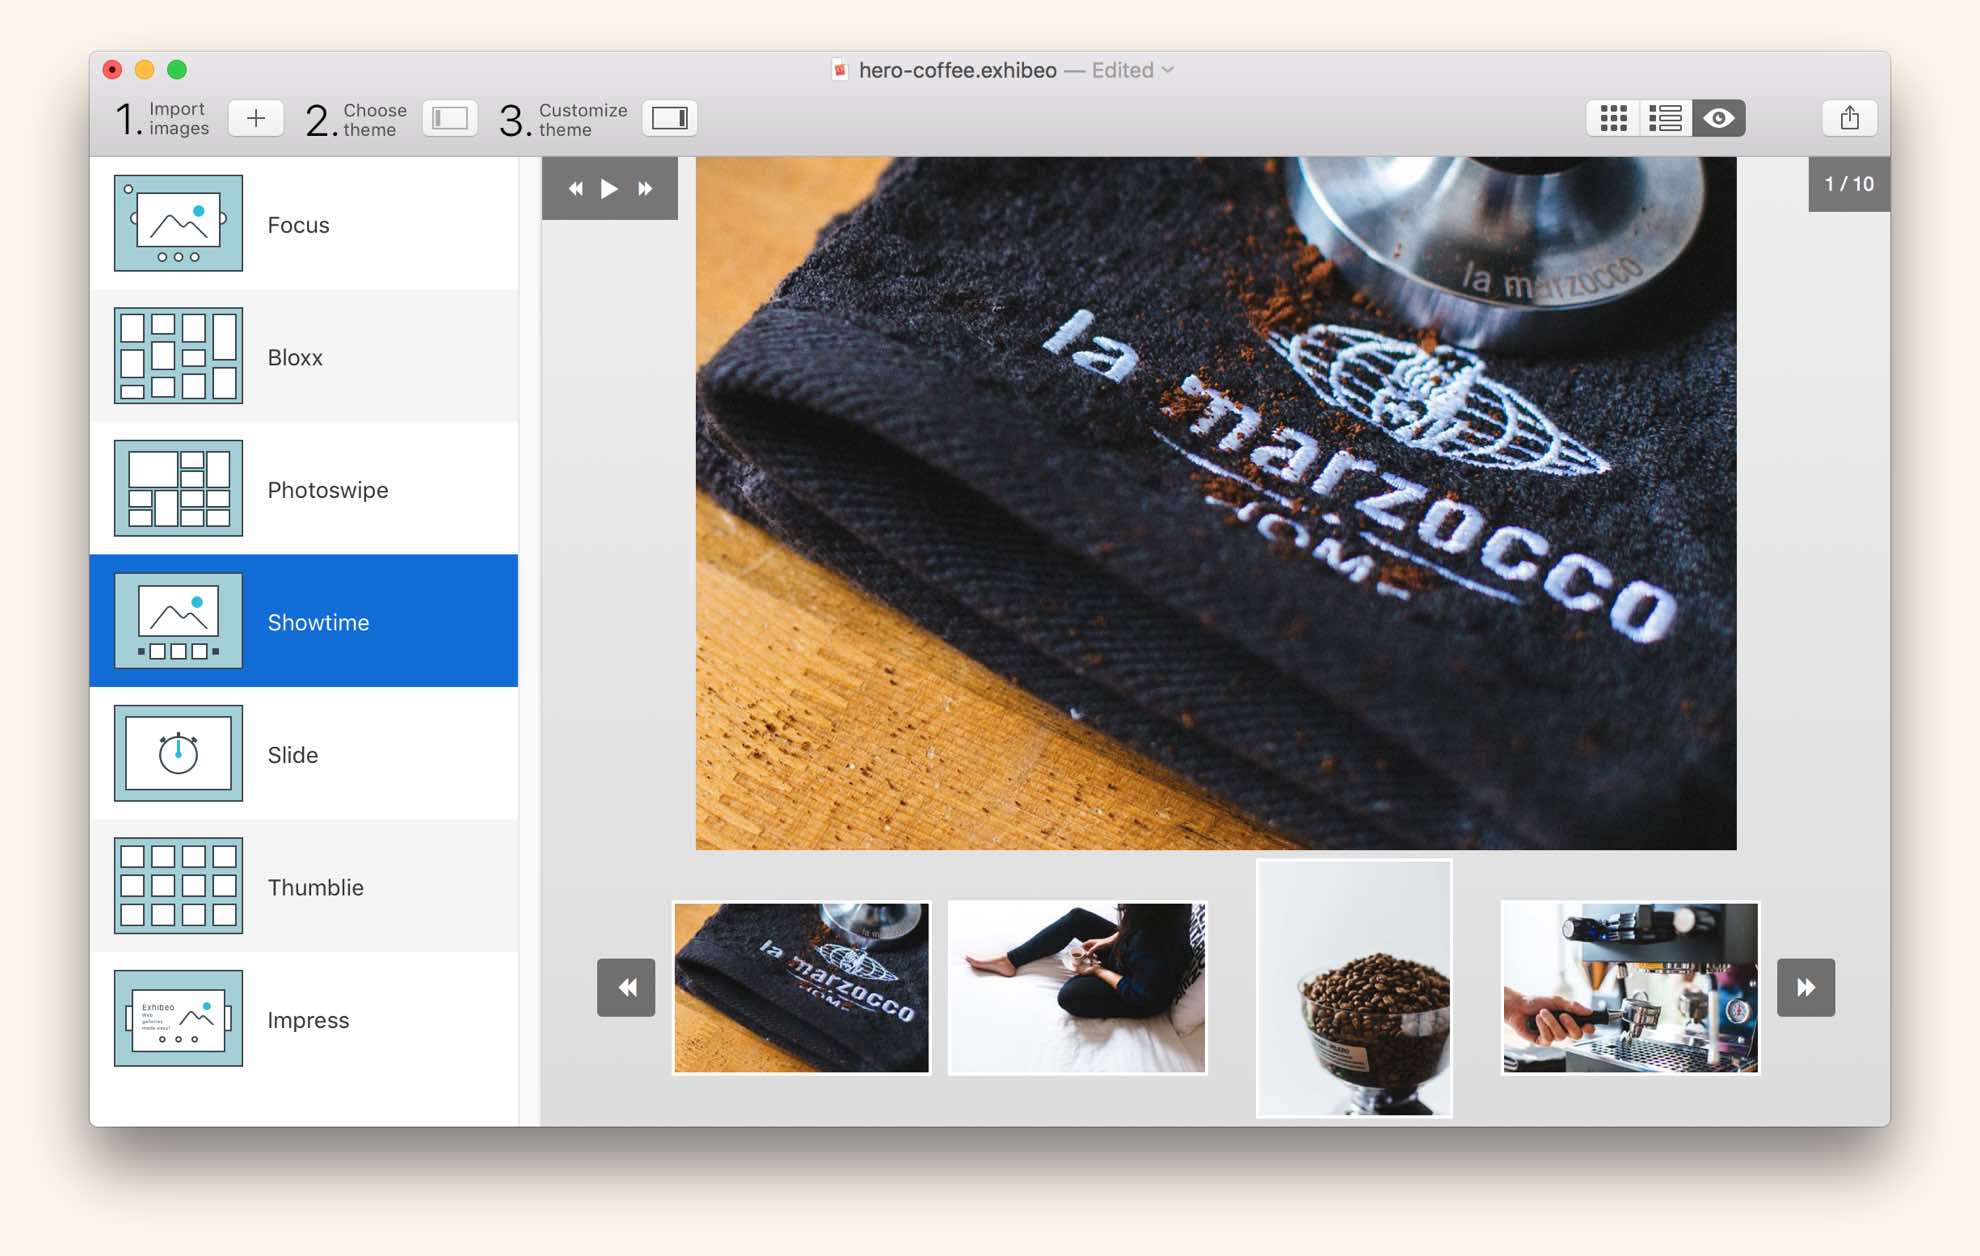
Task: Toggle the eye preview mode
Action: (x=1718, y=119)
